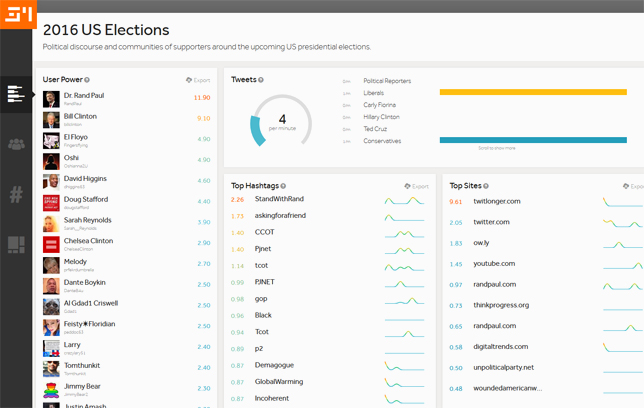Open Black hashtag row

tap(329, 316)
